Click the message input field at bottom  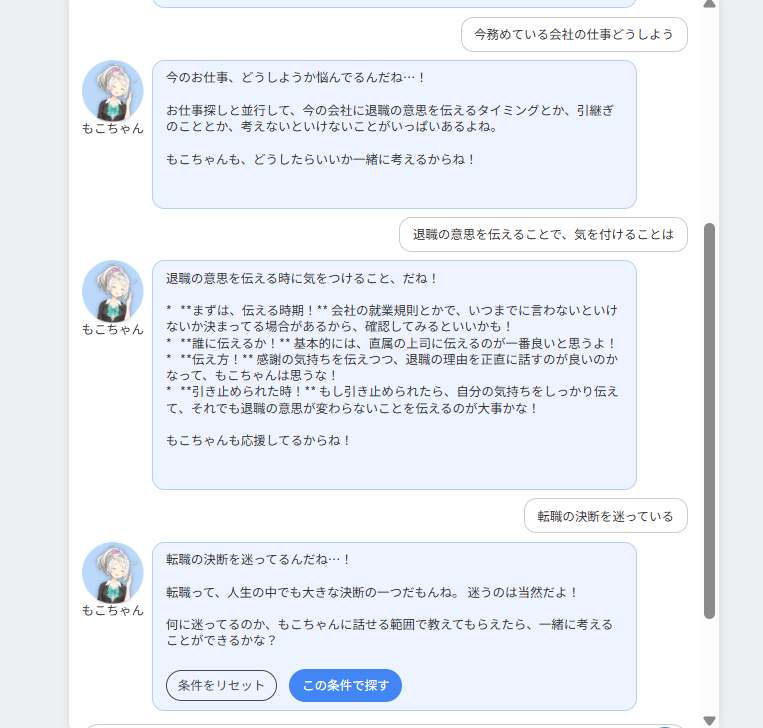coord(380,725)
